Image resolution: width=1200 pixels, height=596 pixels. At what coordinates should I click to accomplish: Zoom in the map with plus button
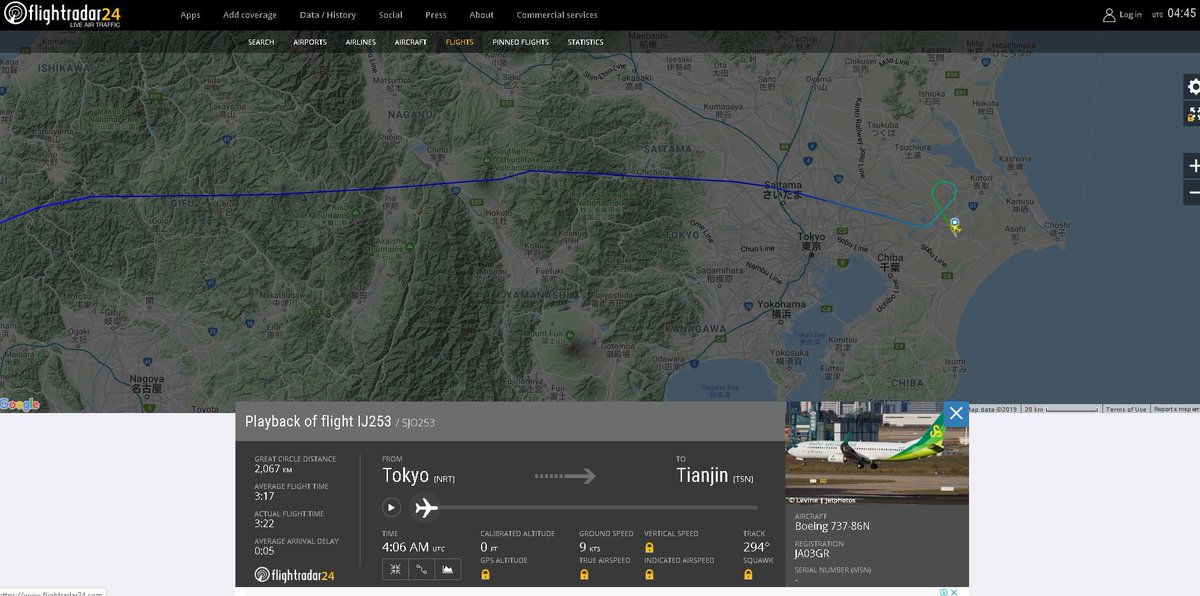point(1193,167)
